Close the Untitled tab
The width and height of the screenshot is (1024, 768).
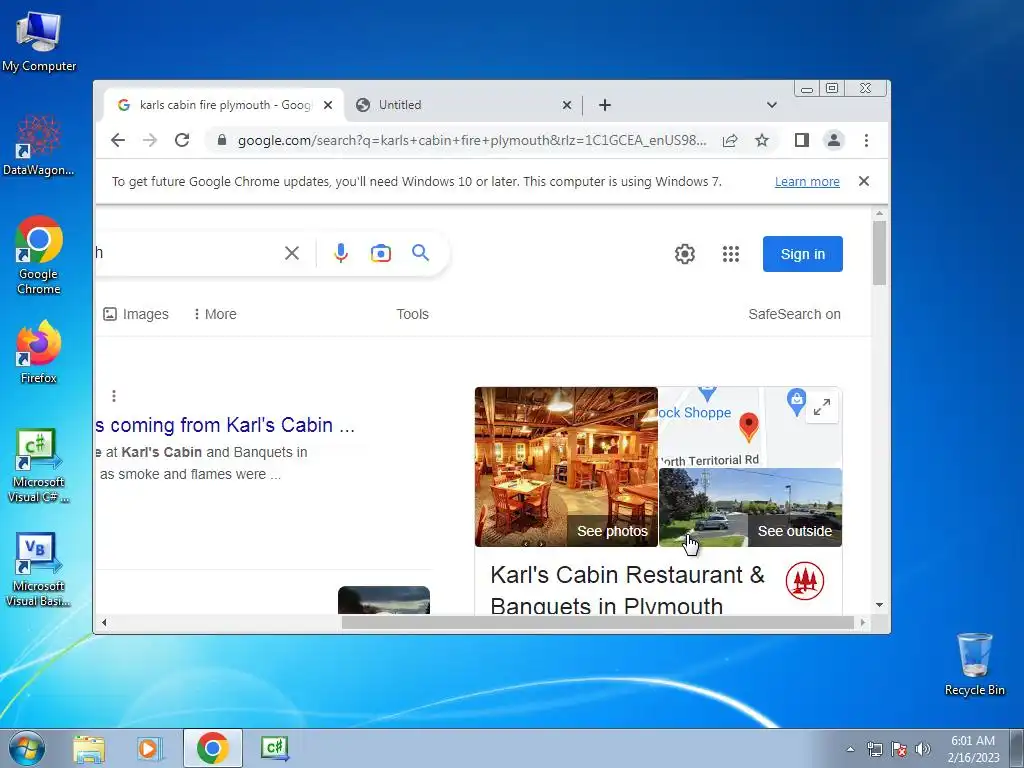567,104
